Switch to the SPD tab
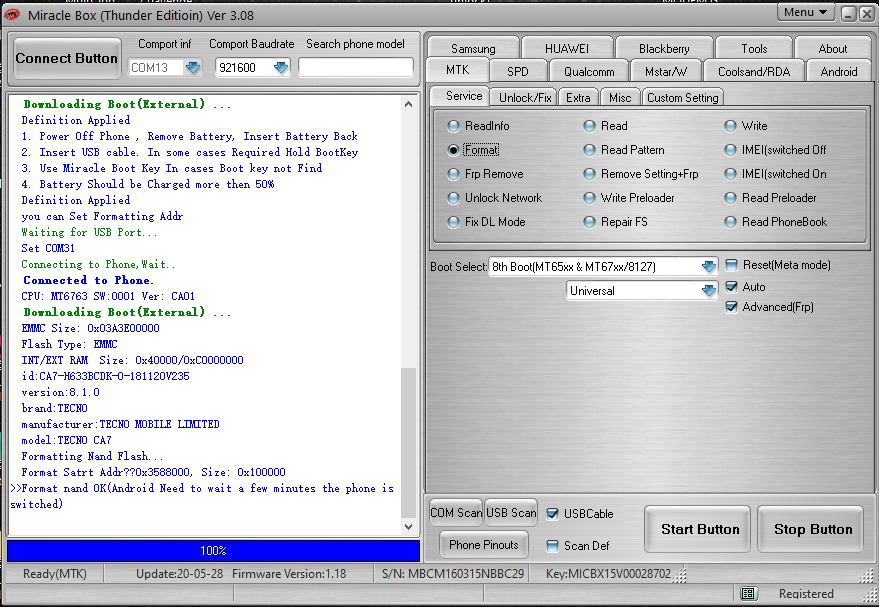This screenshot has width=879, height=607. (517, 72)
